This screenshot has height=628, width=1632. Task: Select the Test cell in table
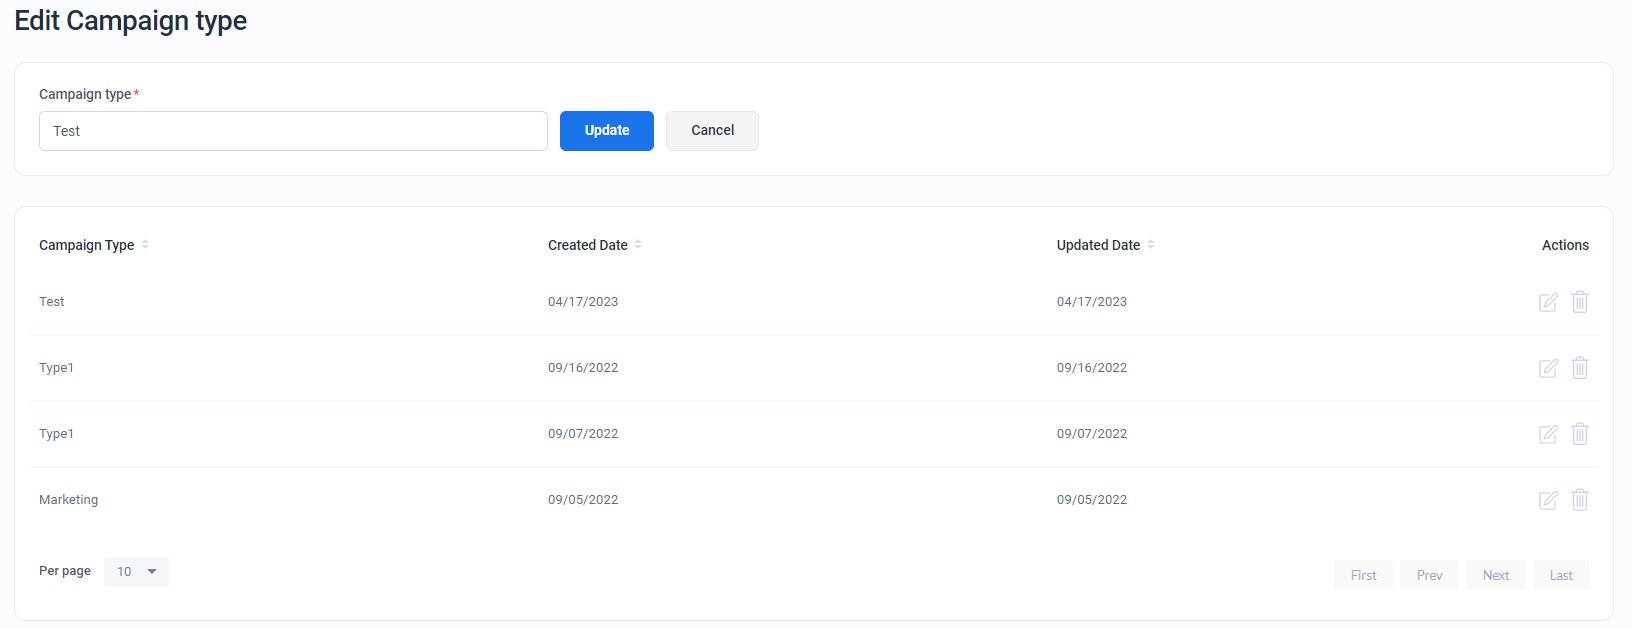click(x=52, y=302)
